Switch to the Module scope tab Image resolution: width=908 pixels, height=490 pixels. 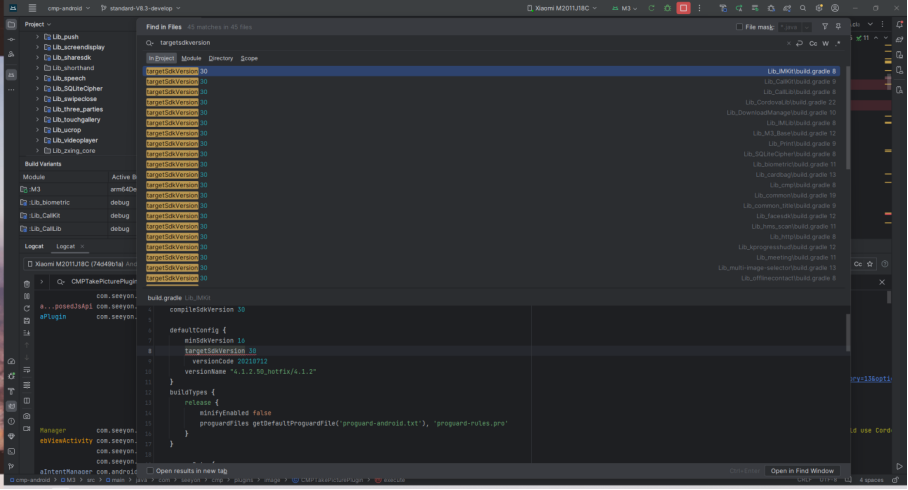[x=191, y=58]
